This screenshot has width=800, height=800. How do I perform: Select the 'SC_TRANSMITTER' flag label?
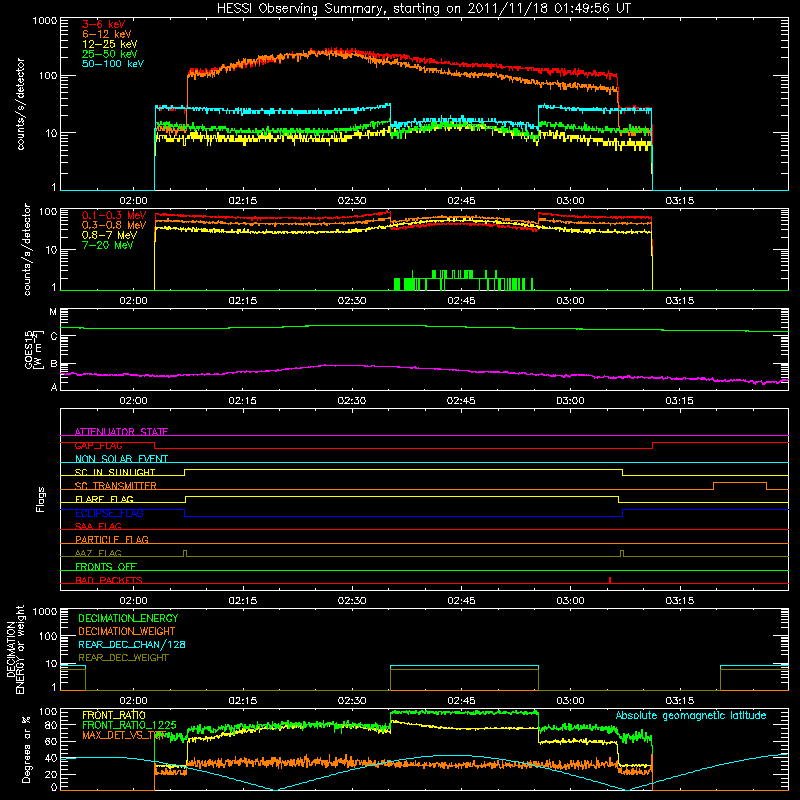pyautogui.click(x=116, y=486)
